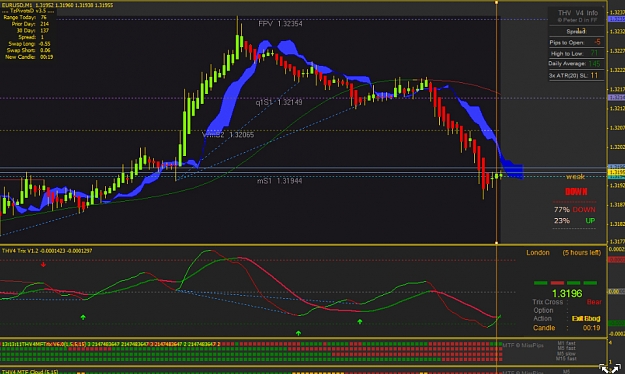Click the 3x ATR(20) SL value 11

tap(594, 75)
